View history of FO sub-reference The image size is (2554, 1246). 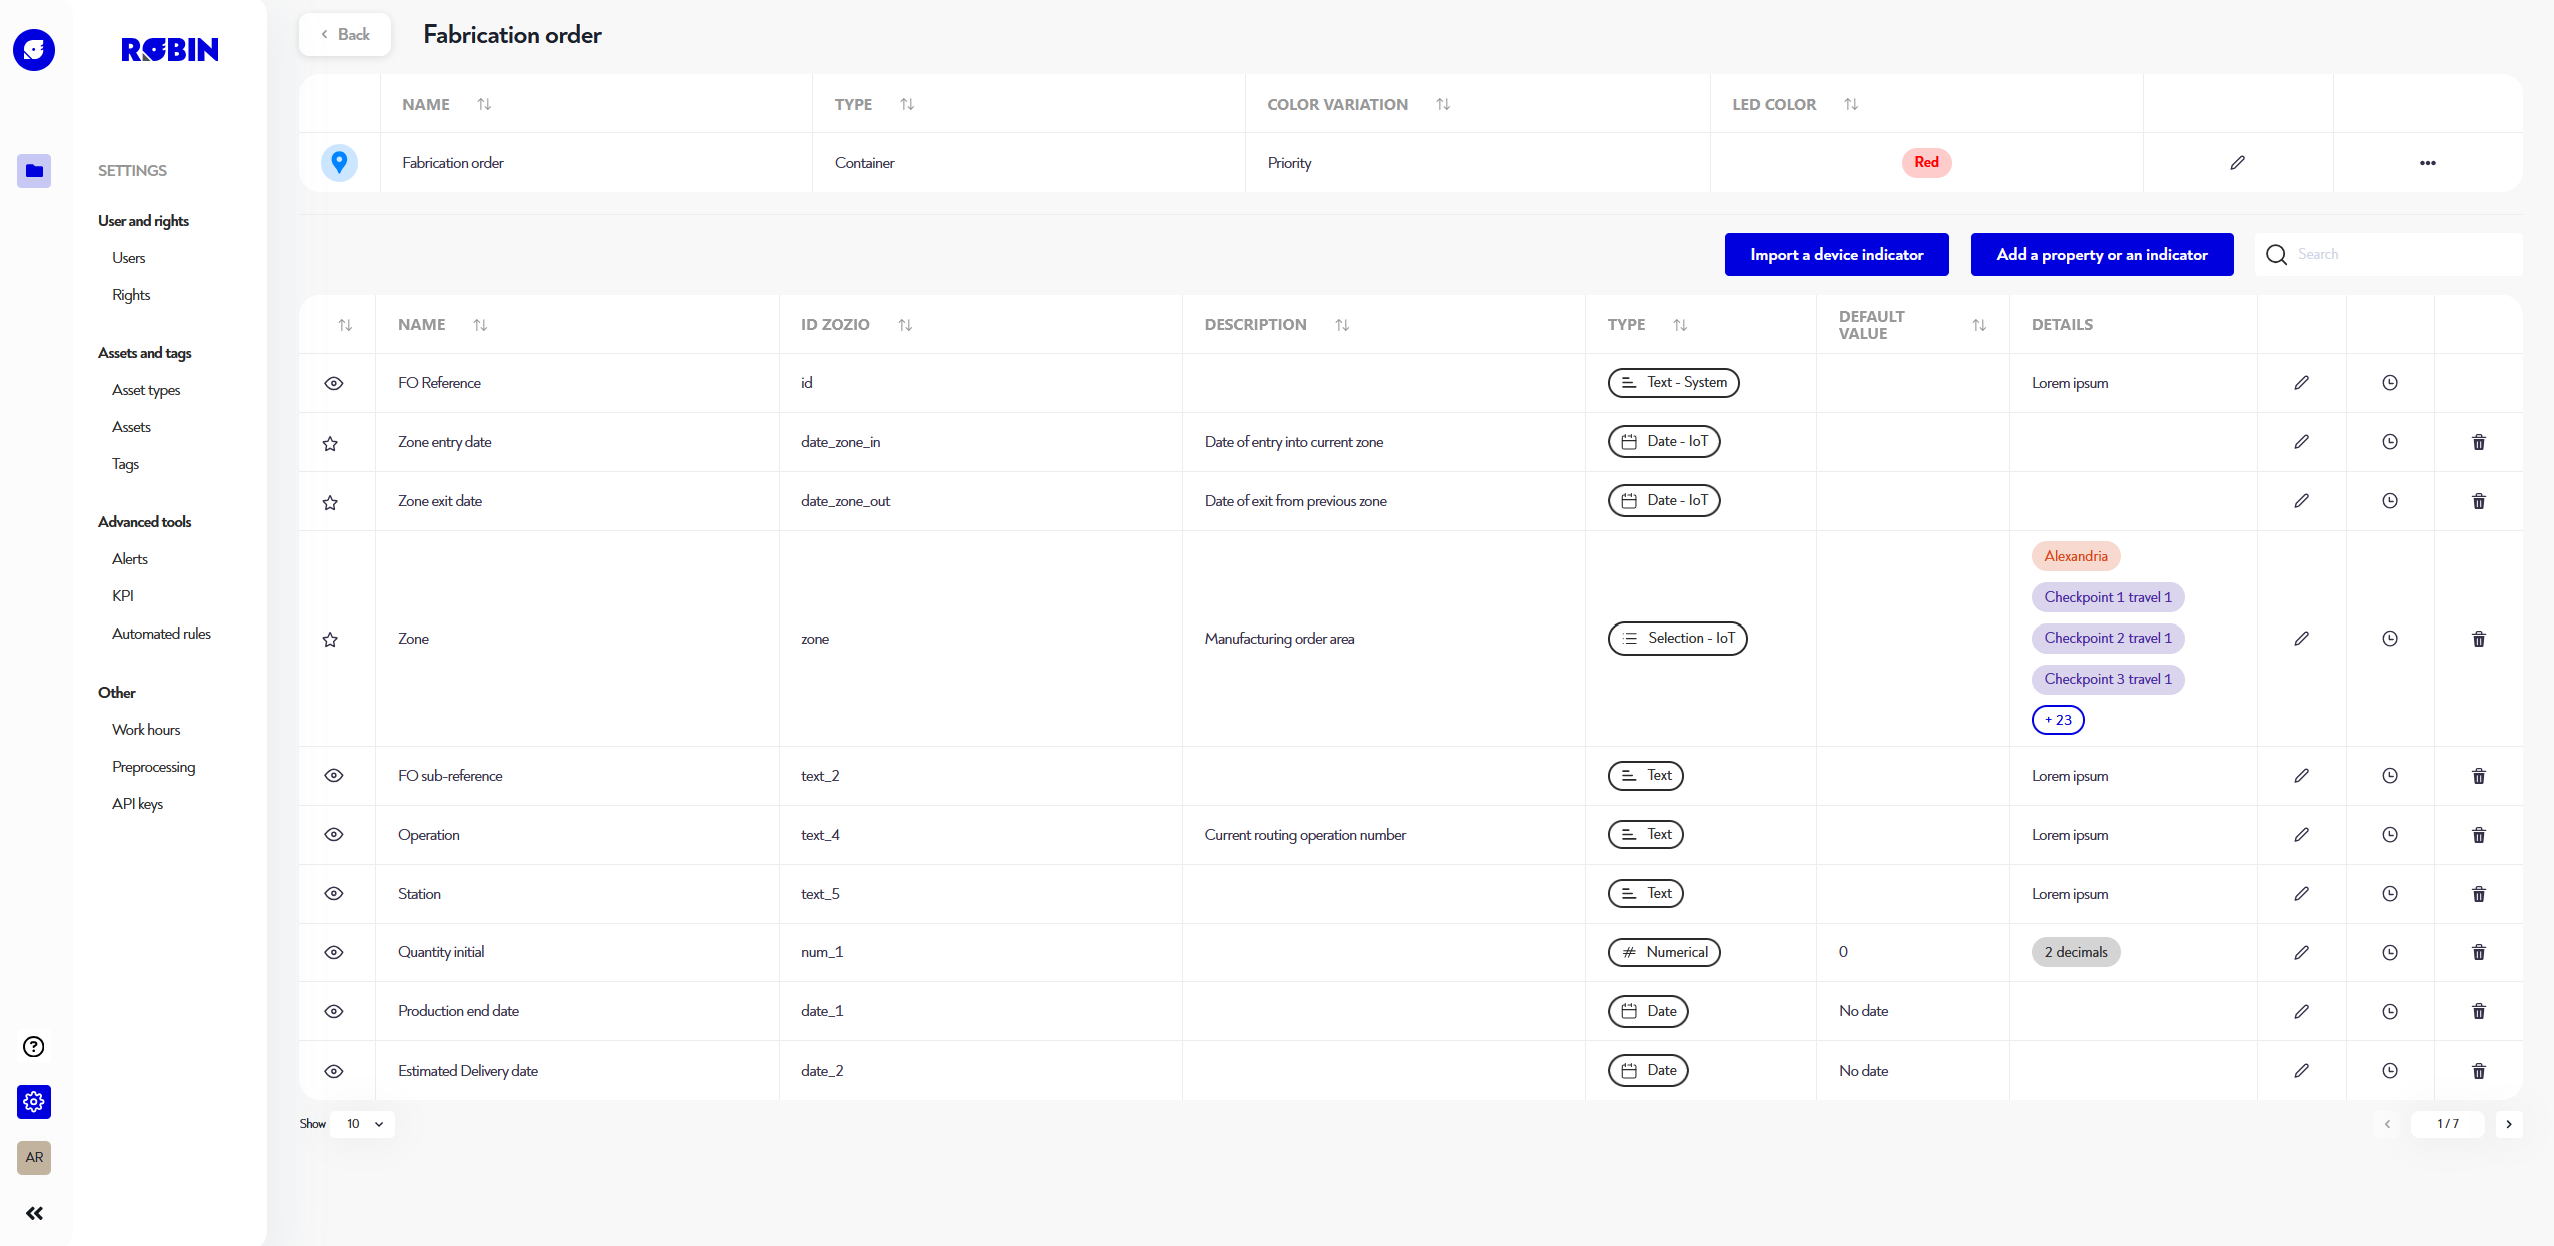(x=2390, y=776)
